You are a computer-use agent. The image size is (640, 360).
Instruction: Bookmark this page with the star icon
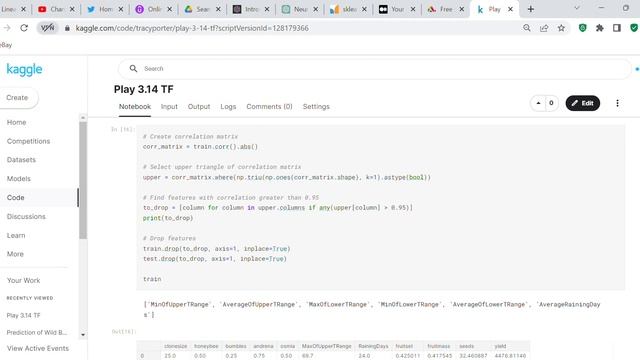pos(561,28)
